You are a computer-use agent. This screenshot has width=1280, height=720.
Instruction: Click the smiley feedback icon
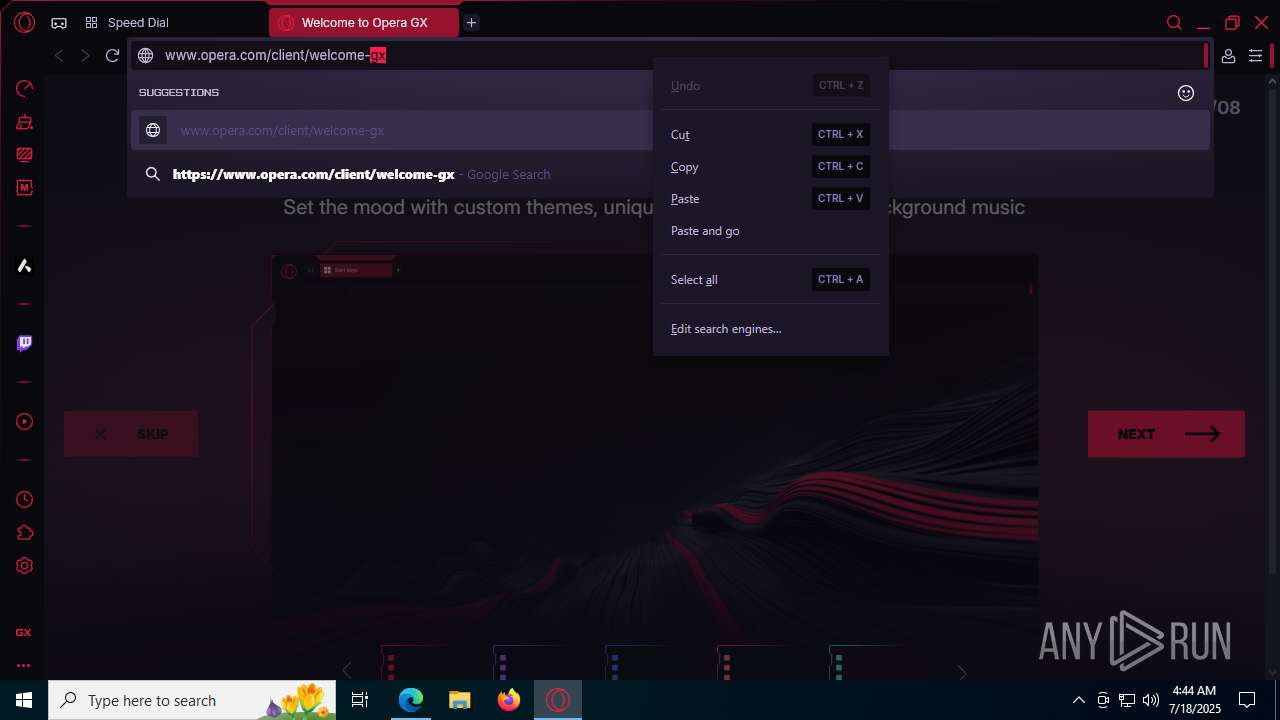pos(1186,93)
